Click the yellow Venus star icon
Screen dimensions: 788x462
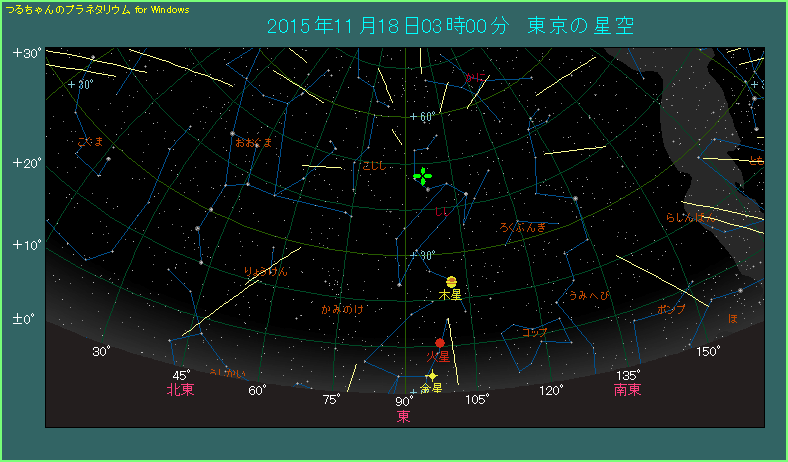pos(432,376)
